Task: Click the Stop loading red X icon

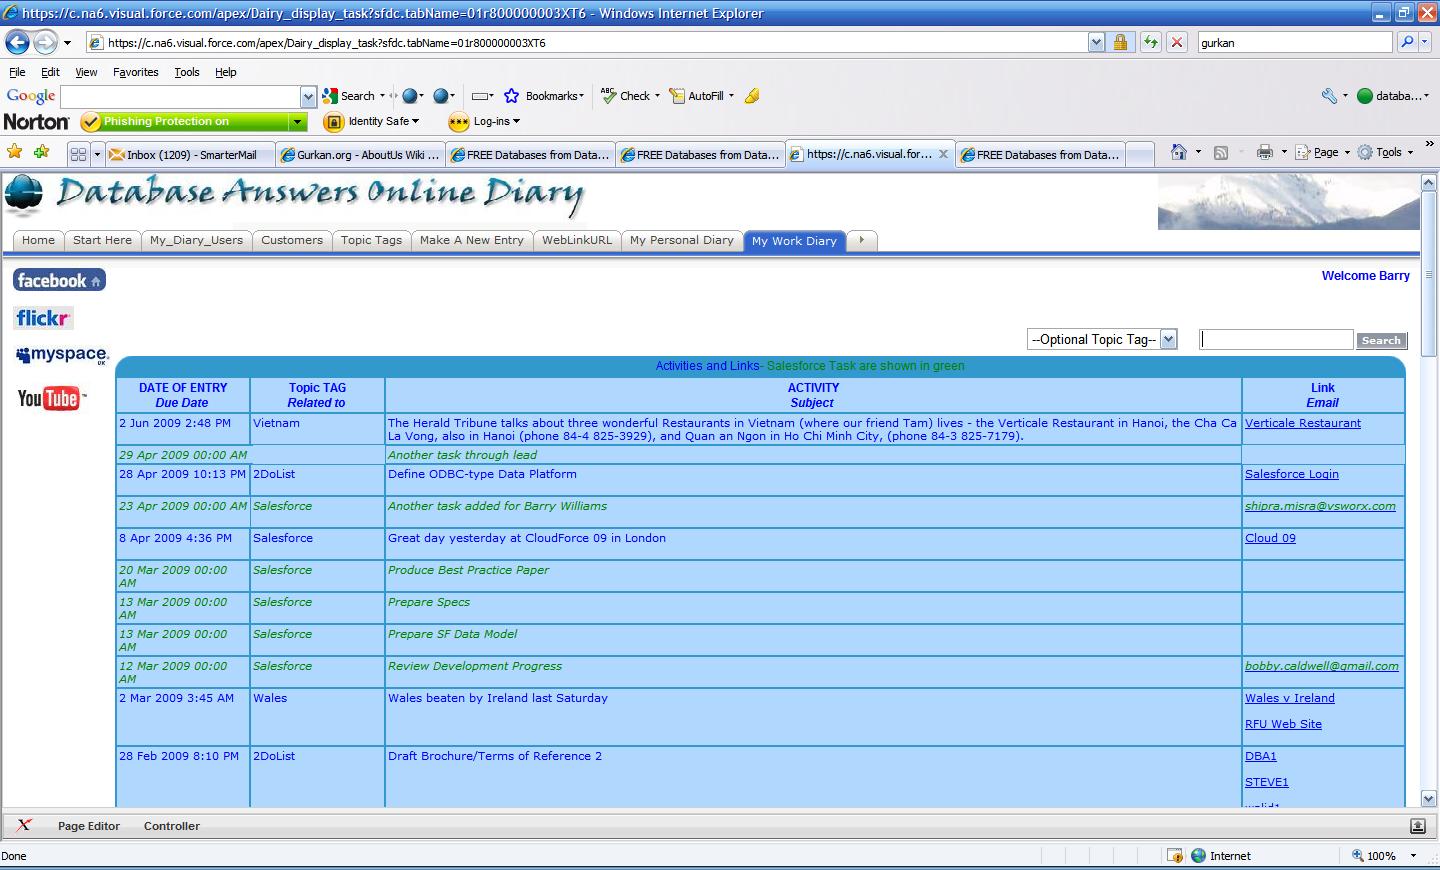Action: point(1177,42)
